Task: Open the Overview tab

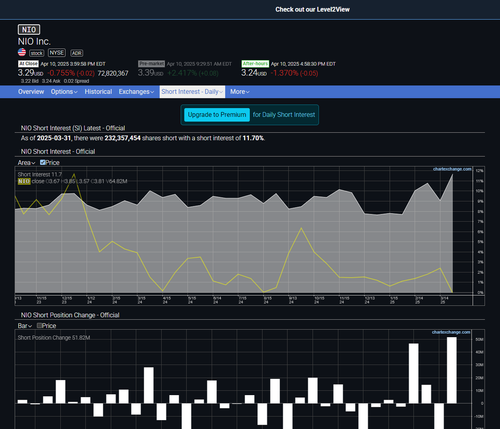Action: coord(31,92)
